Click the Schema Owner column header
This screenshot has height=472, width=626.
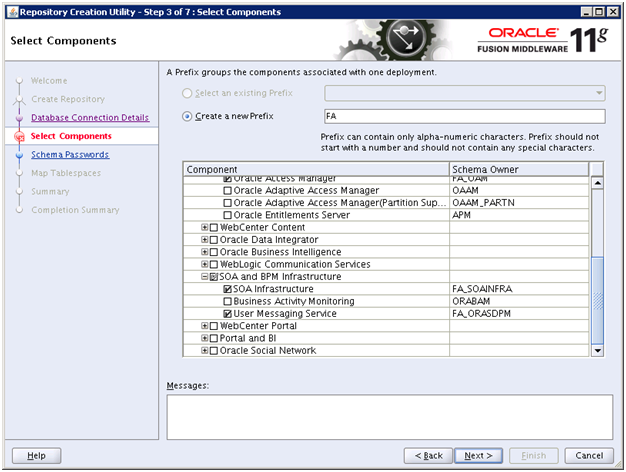tap(519, 170)
